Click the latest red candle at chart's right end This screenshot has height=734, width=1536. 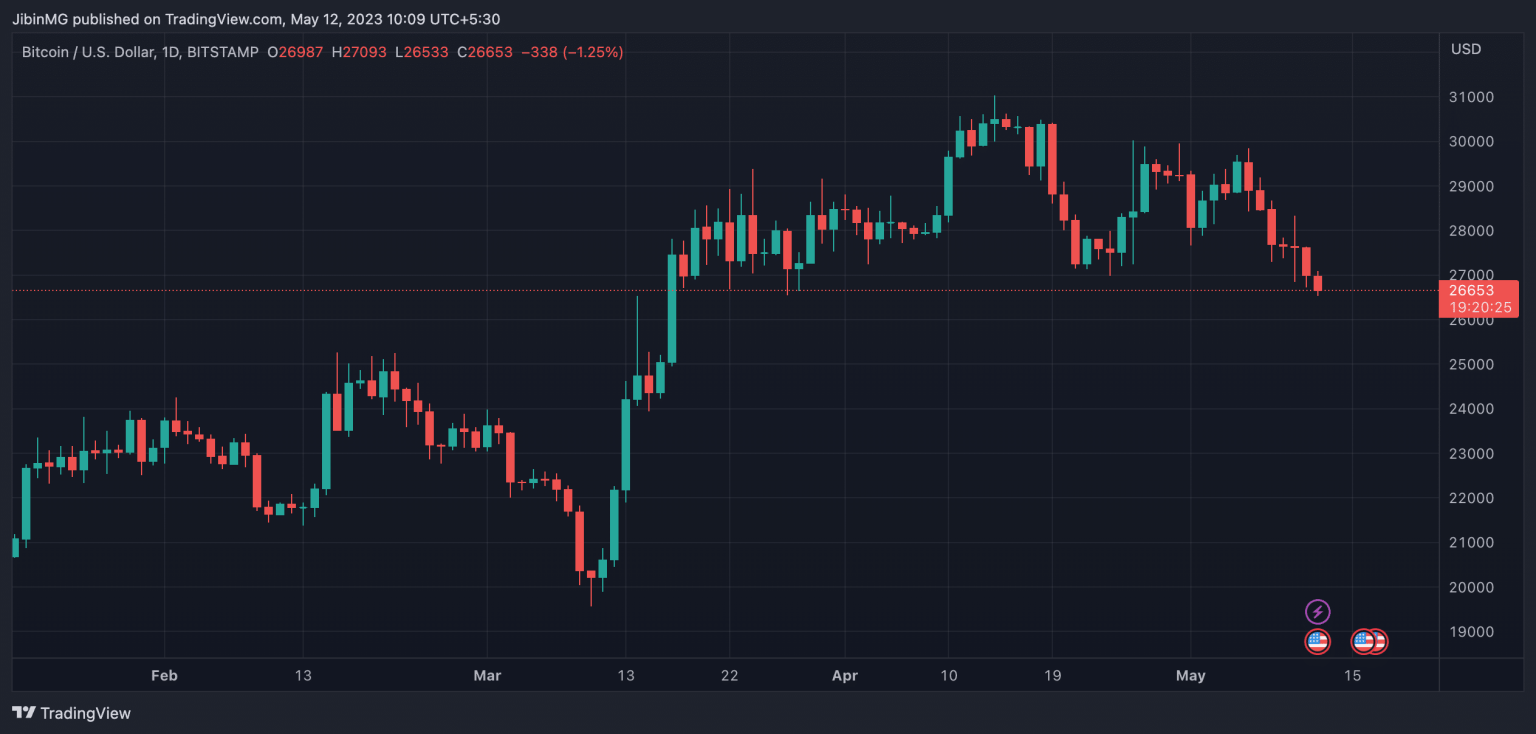[1318, 283]
